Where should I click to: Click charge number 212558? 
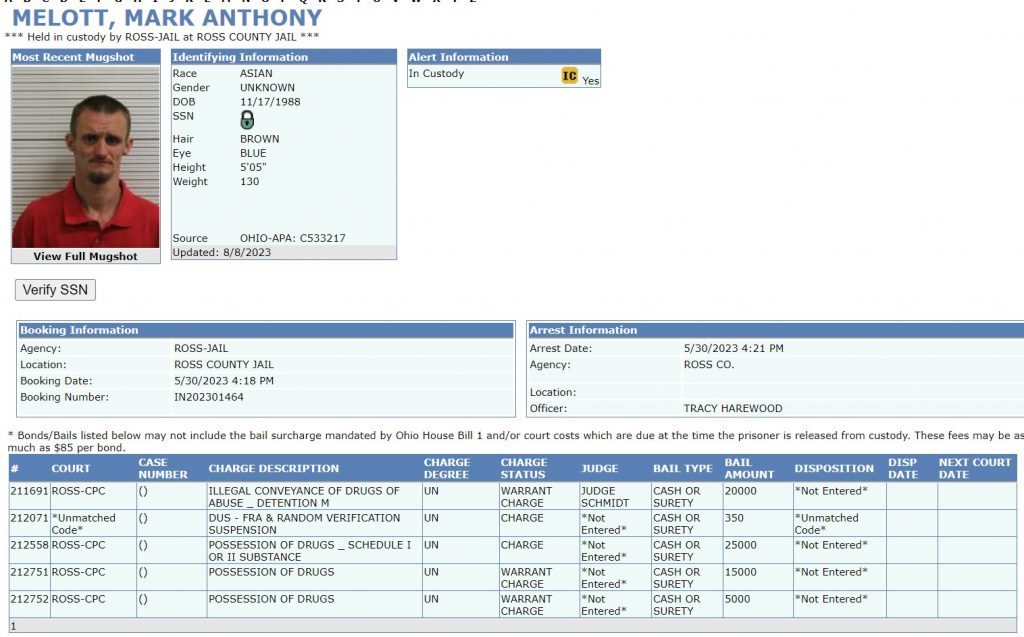pos(29,545)
